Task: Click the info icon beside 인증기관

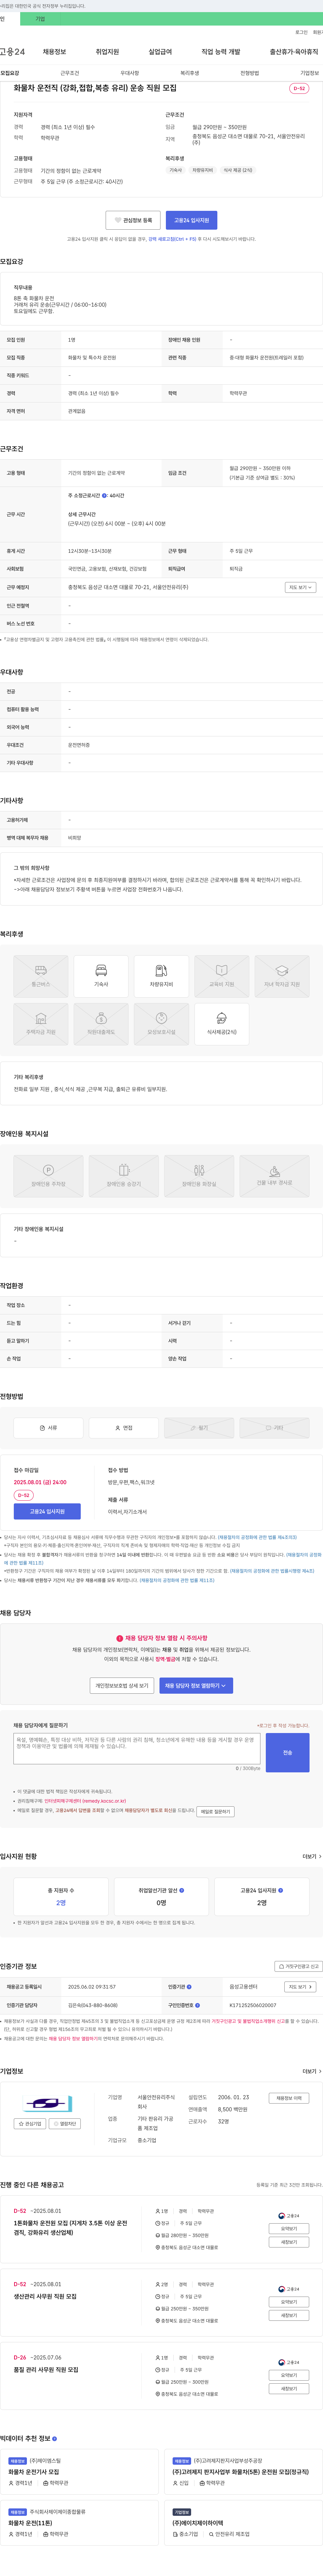Action: (189, 1987)
